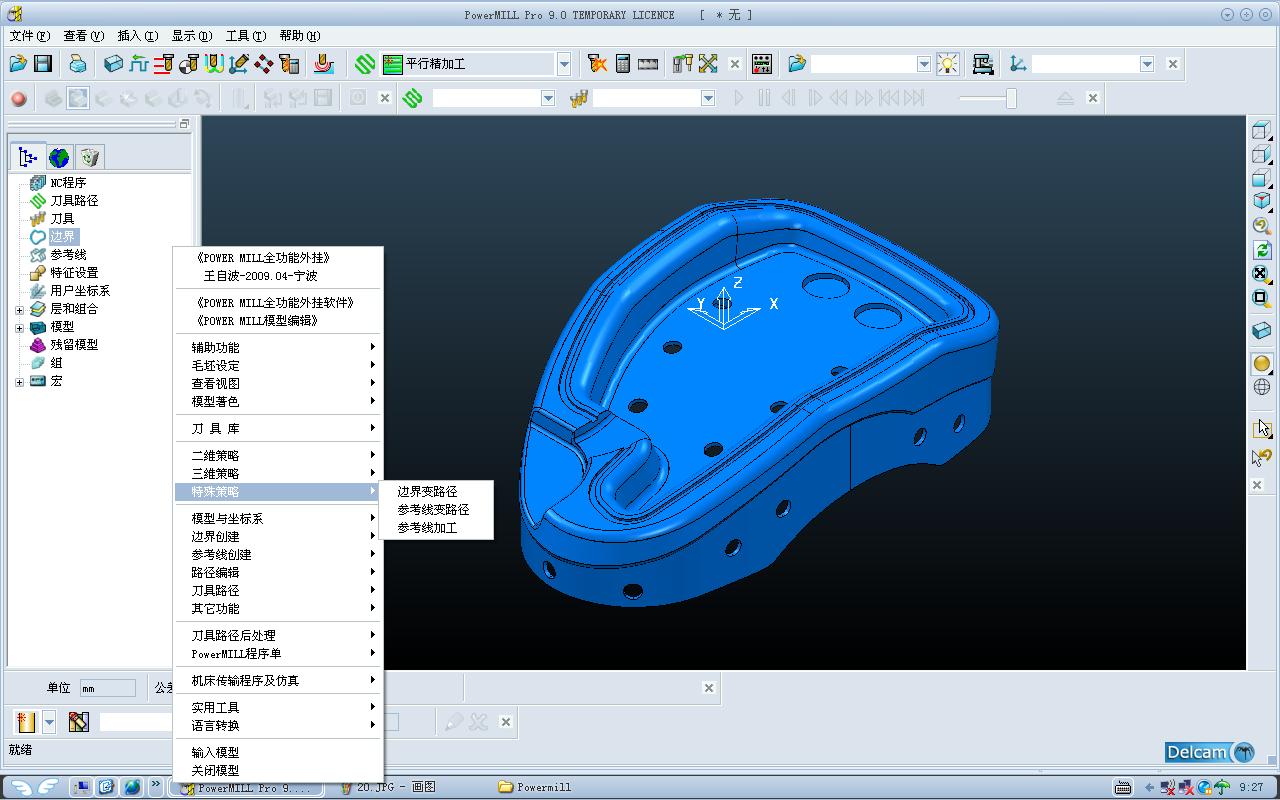
Task: Open the block definition cube icon
Action: (x=114, y=64)
